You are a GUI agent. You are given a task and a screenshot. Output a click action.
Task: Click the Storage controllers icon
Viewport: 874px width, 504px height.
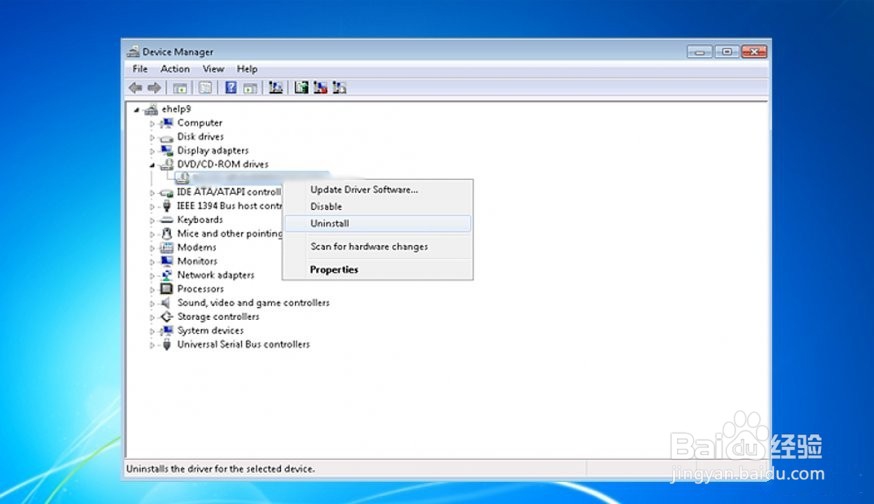166,317
